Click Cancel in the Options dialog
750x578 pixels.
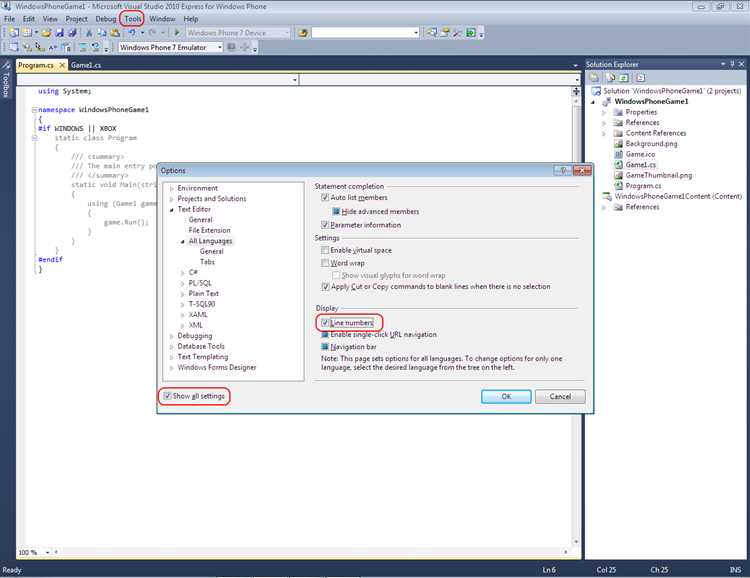coord(560,396)
